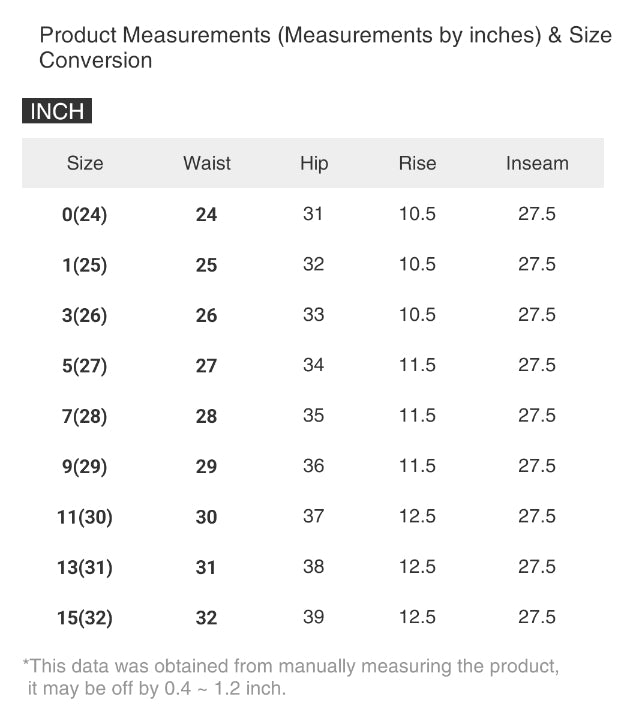Click the bold waist value 28
Image resolution: width=631 pixels, height=708 pixels.
point(206,417)
